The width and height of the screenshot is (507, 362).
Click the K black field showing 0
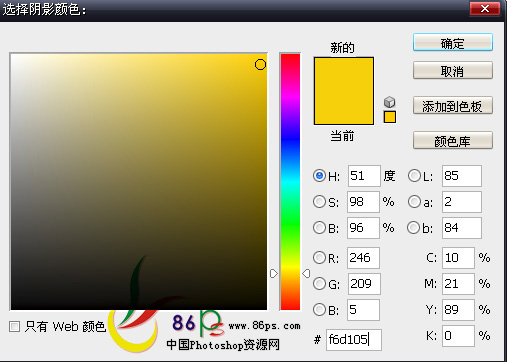tap(458, 336)
